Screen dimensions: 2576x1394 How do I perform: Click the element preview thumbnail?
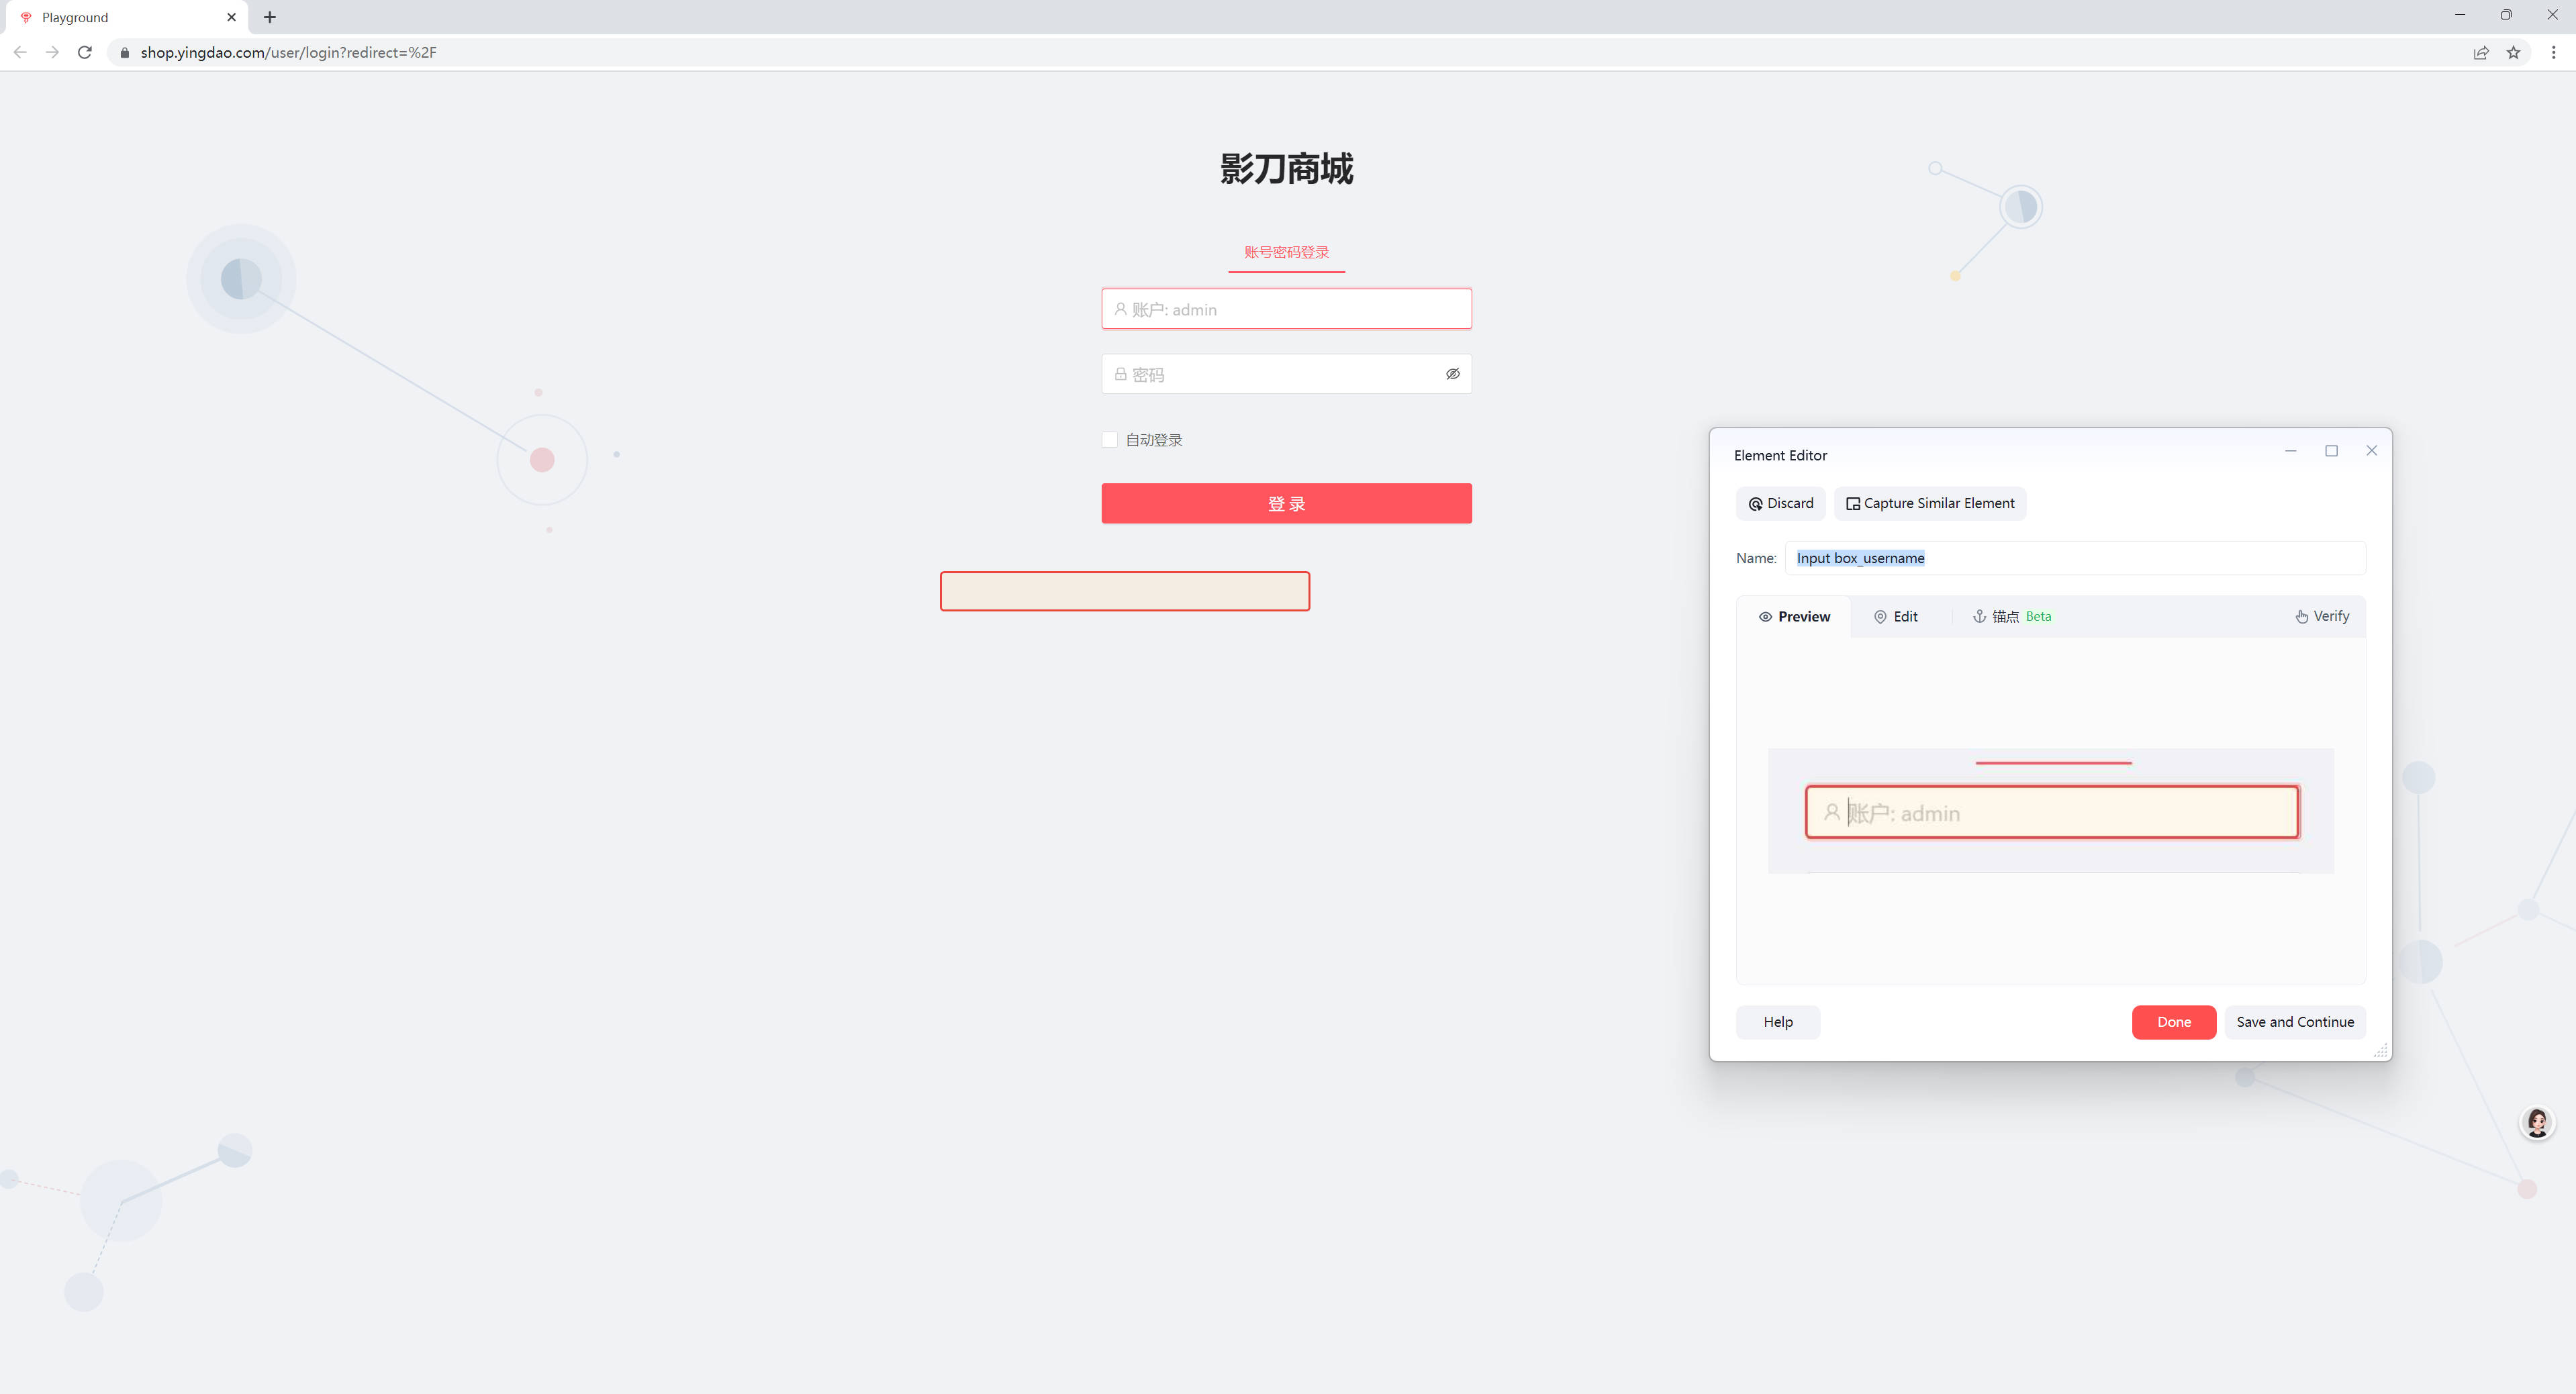[2050, 811]
